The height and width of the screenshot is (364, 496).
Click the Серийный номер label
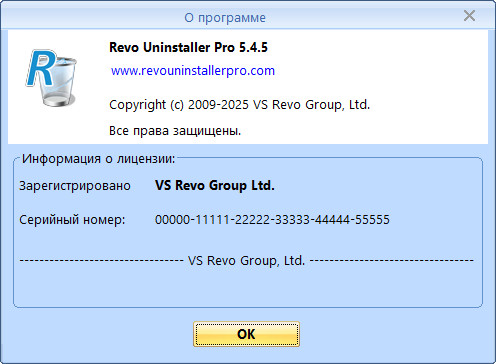(72, 220)
